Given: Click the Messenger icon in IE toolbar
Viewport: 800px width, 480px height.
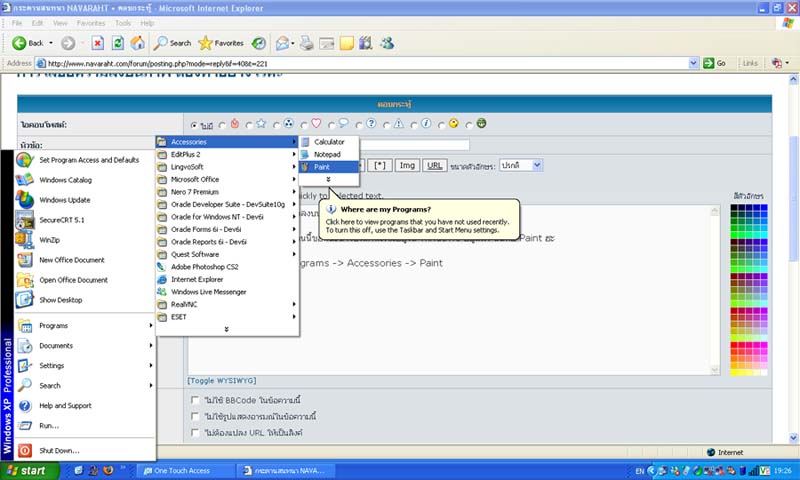Looking at the screenshot, I should tap(387, 43).
